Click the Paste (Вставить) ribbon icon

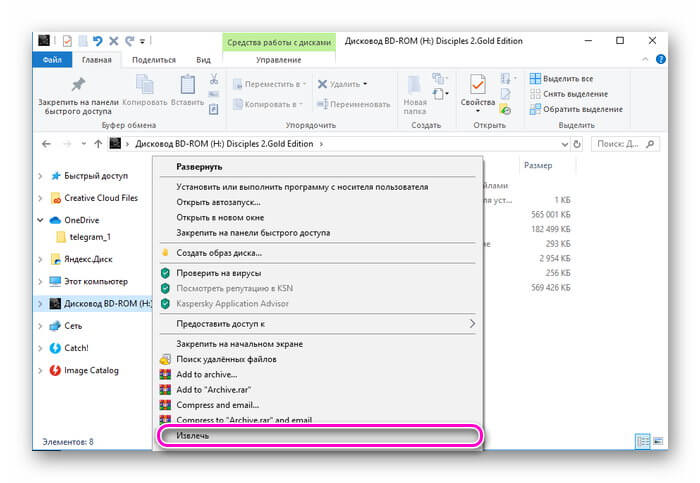(x=187, y=91)
